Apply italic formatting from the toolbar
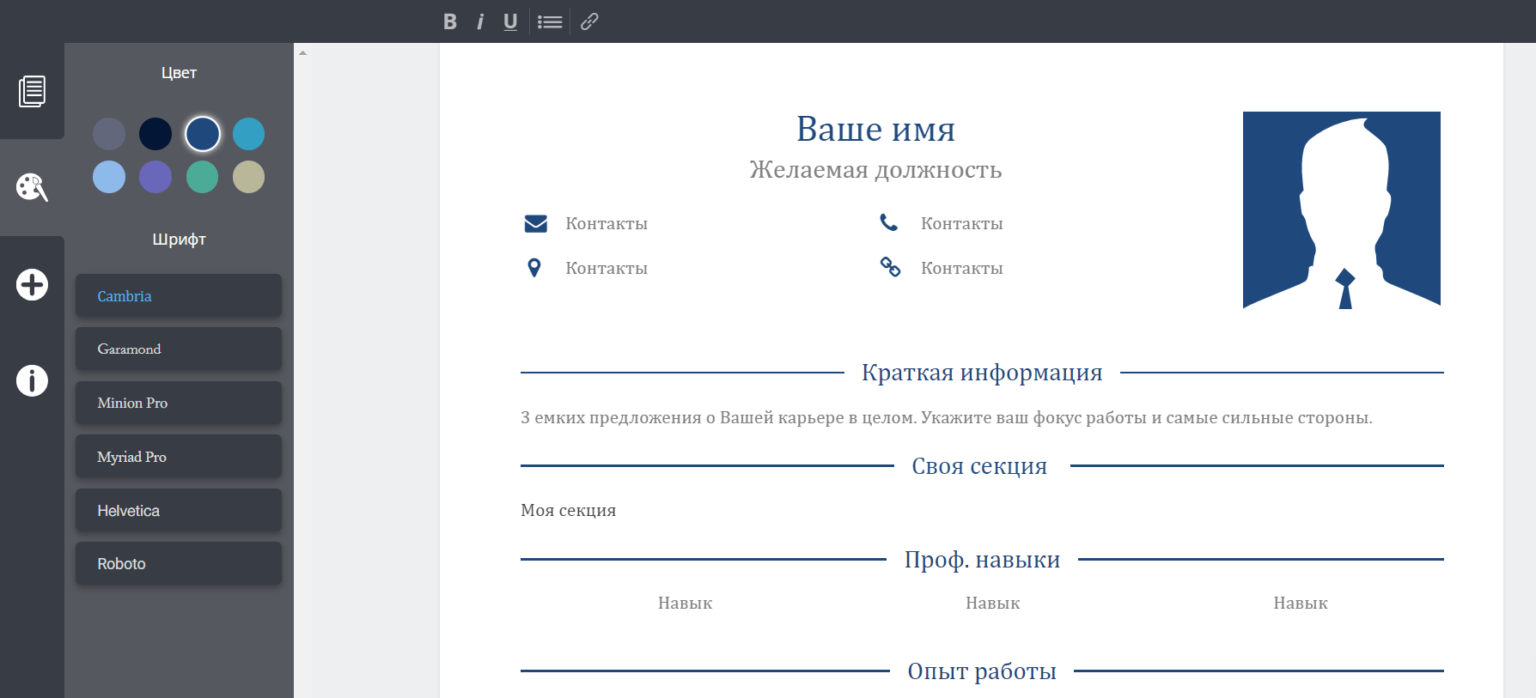1536x698 pixels. point(479,21)
